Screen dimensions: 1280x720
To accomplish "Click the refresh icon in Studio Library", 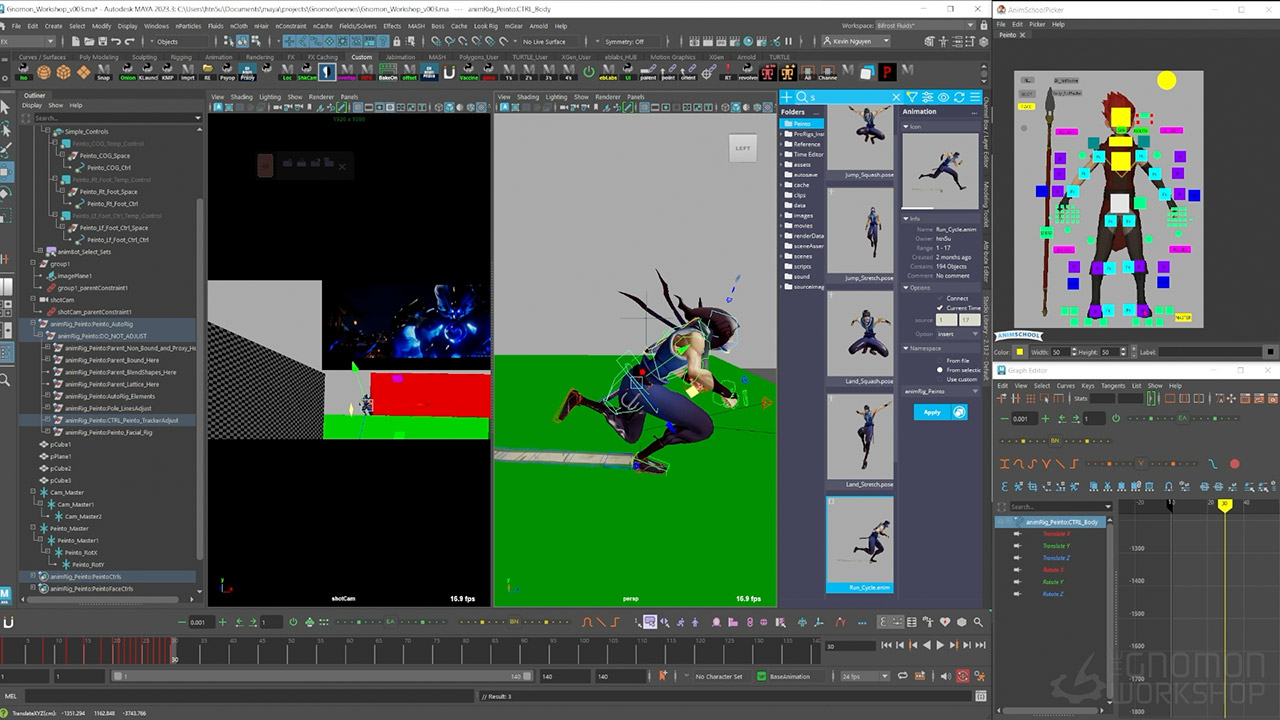I will [x=959, y=97].
